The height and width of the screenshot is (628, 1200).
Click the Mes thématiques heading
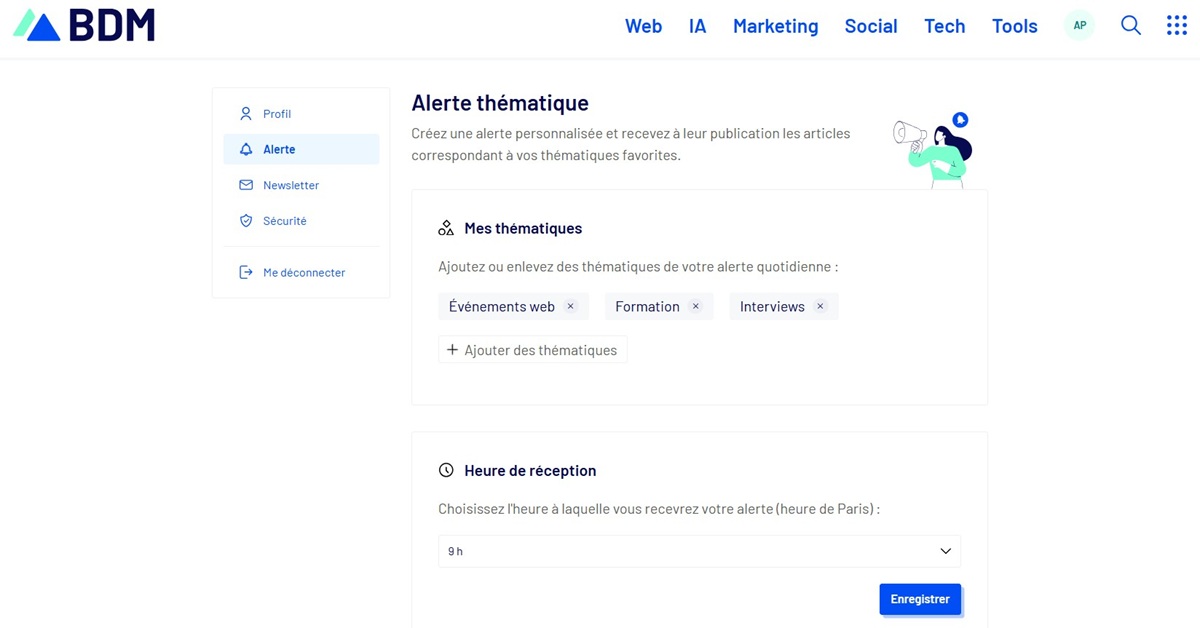point(523,228)
